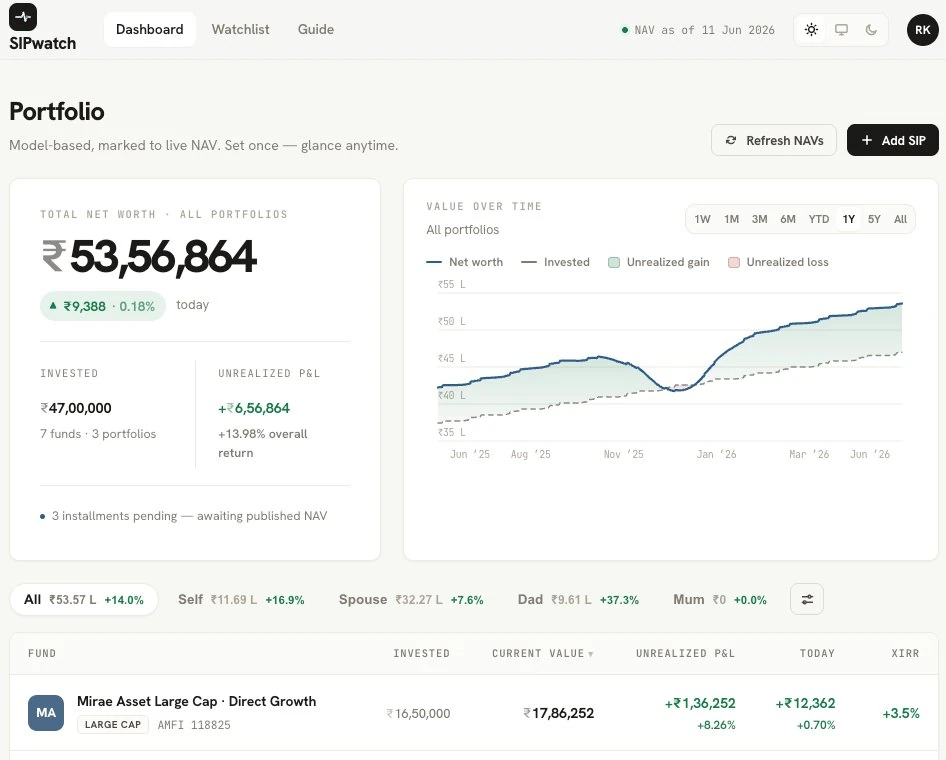Click the AMFI 118825 code
Screen dimensions: 946x760
coord(194,725)
